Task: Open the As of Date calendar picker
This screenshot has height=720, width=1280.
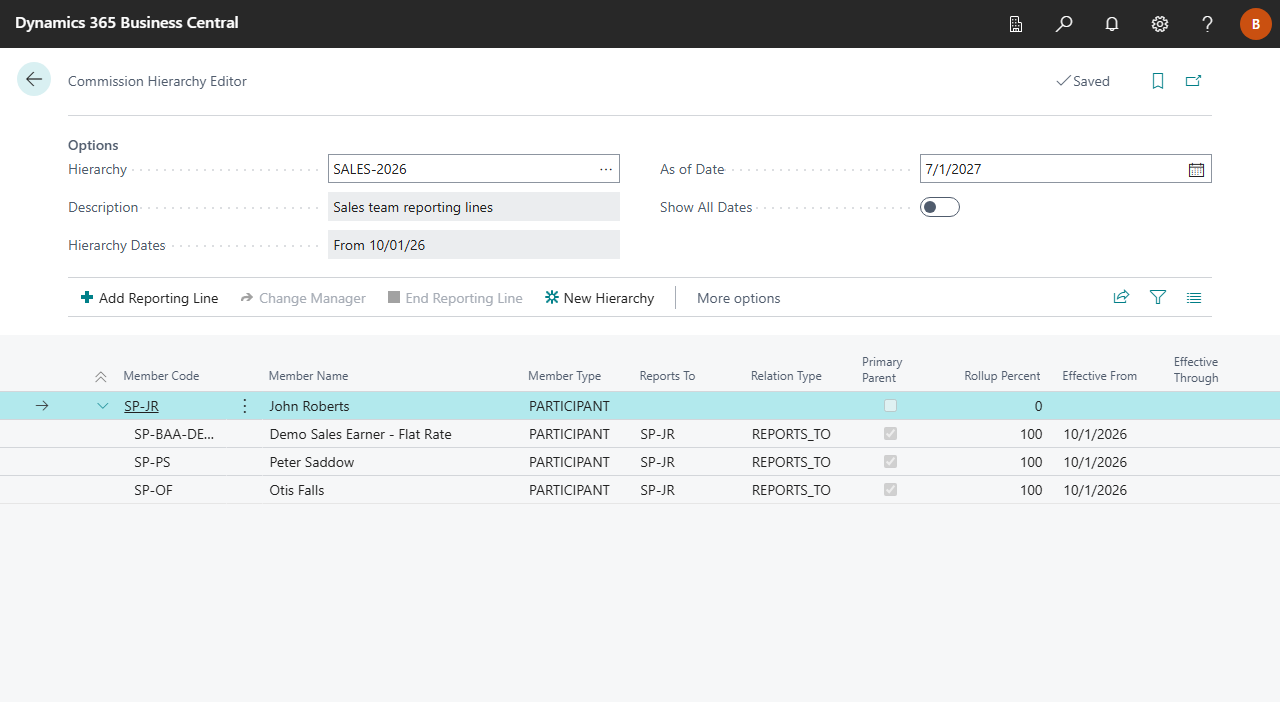Action: point(1196,169)
